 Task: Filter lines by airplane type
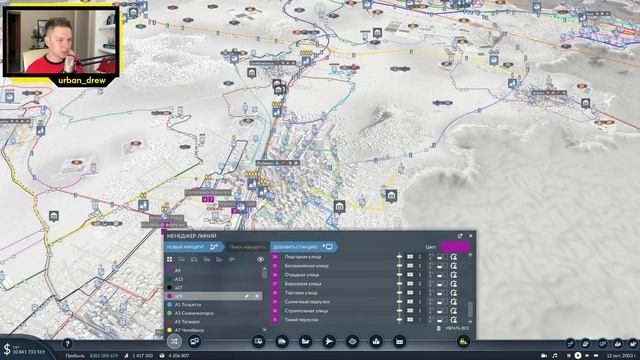(x=232, y=260)
